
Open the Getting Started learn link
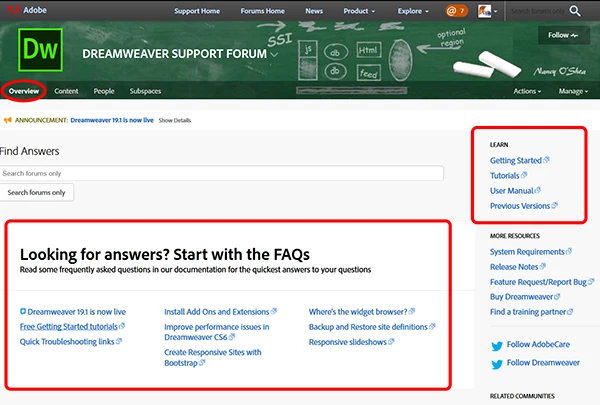(x=515, y=160)
